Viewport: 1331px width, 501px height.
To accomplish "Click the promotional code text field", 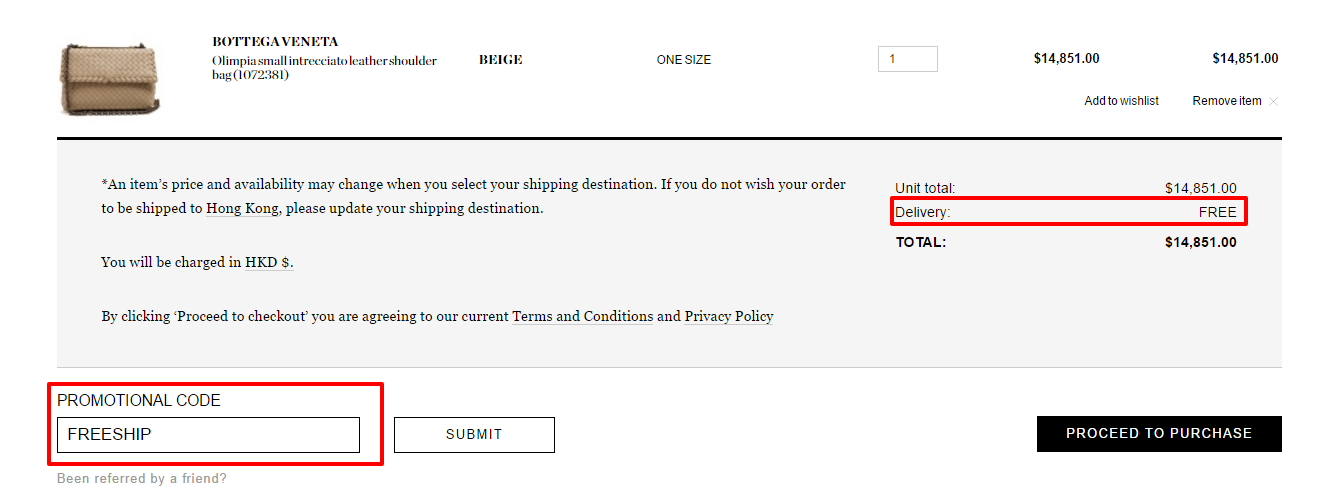I will tap(208, 435).
